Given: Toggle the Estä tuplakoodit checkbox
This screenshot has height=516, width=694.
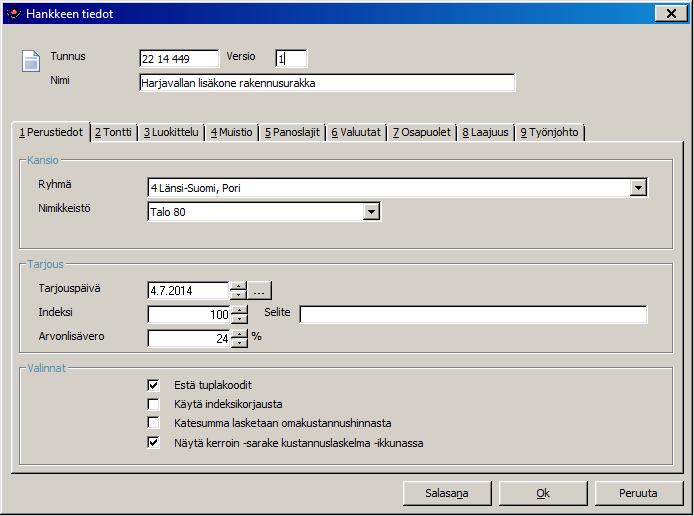Looking at the screenshot, I should (153, 385).
